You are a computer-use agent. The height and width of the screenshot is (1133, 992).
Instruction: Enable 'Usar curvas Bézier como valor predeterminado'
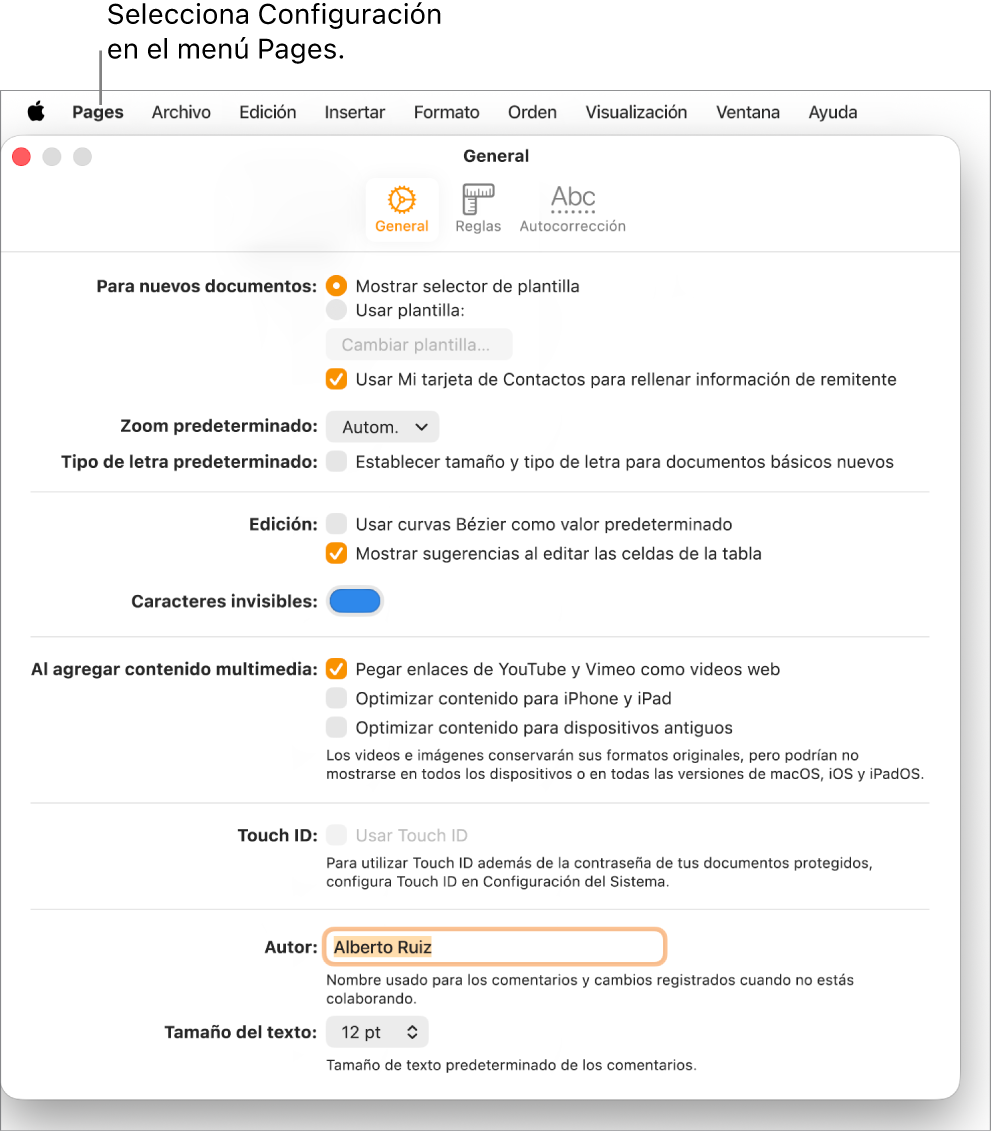tap(336, 523)
